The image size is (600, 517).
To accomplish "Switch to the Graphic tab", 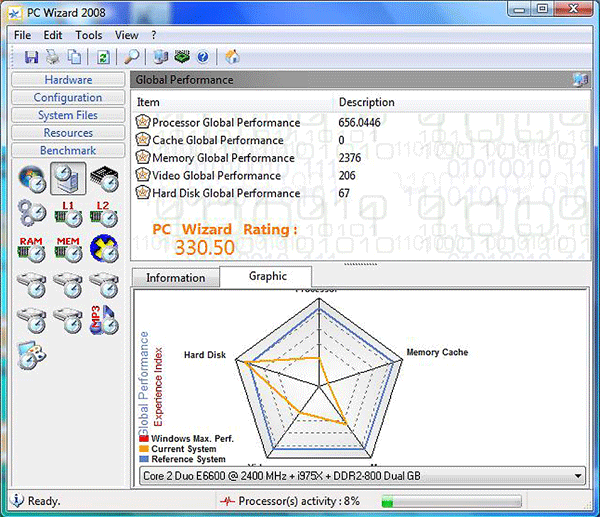I will coord(267,276).
